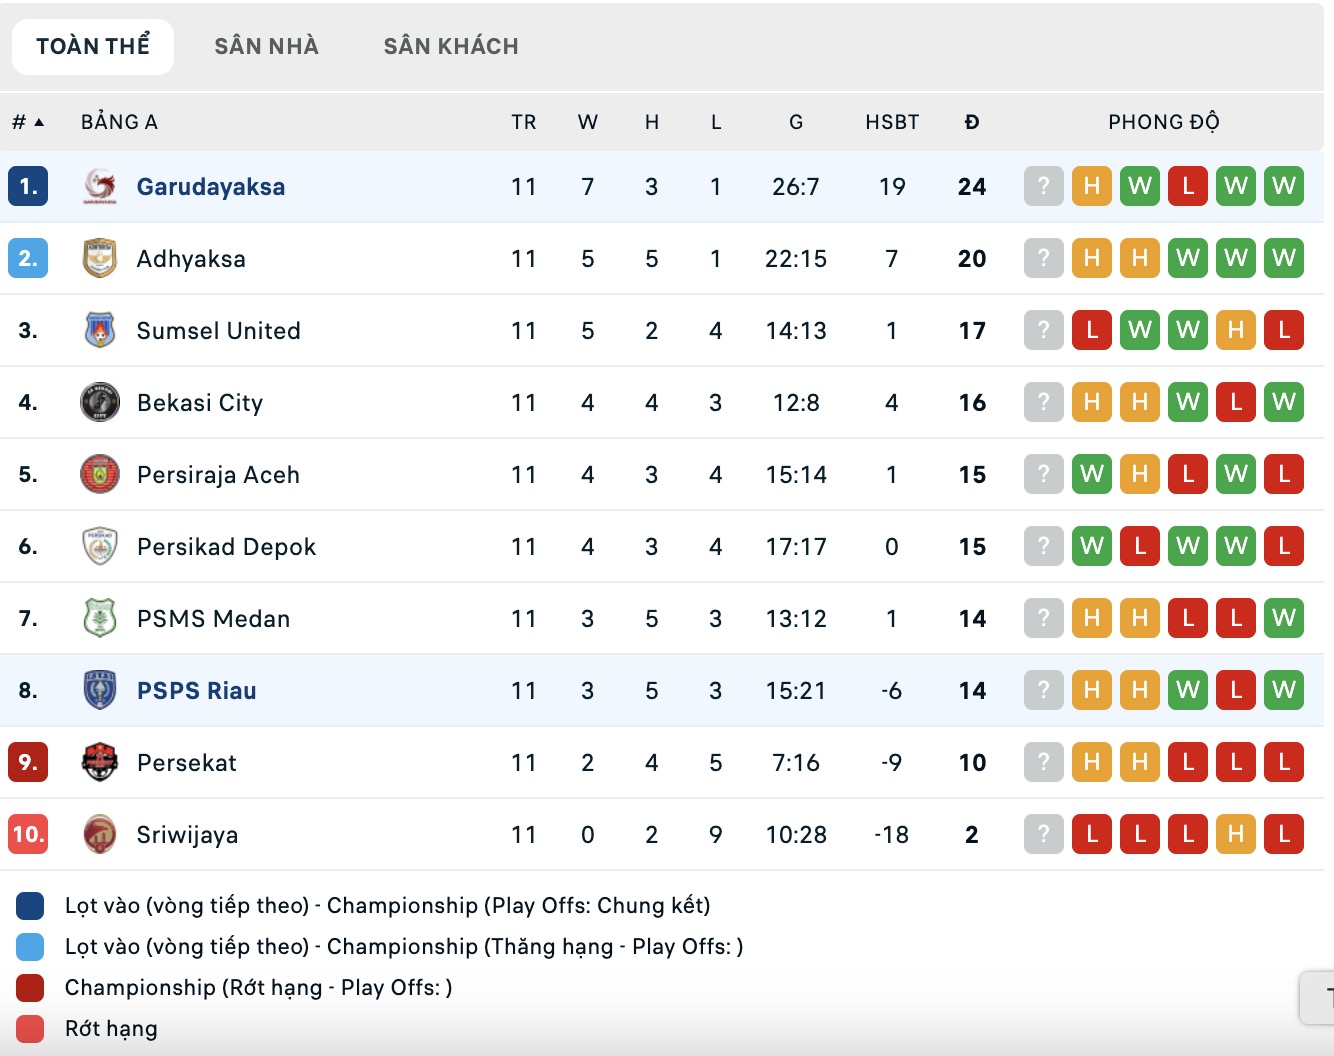
Task: Click the PSMS Medan club crest
Action: point(99,618)
